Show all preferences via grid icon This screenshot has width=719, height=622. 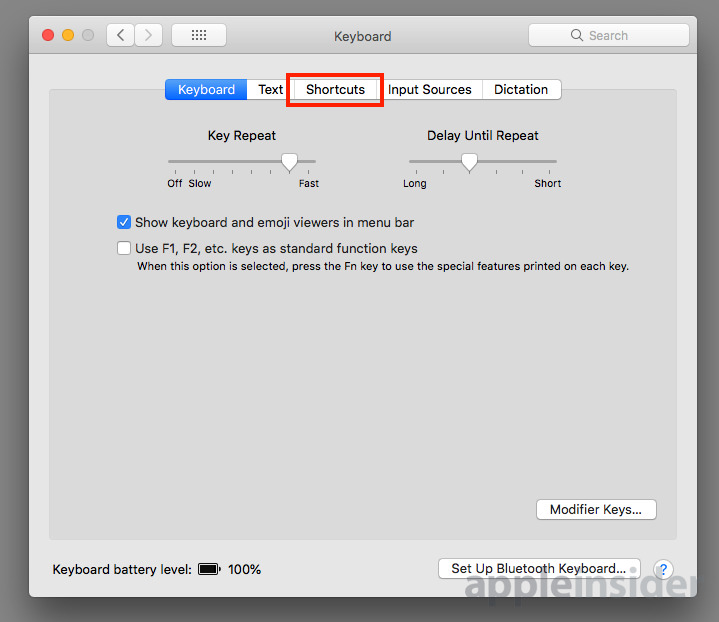199,35
